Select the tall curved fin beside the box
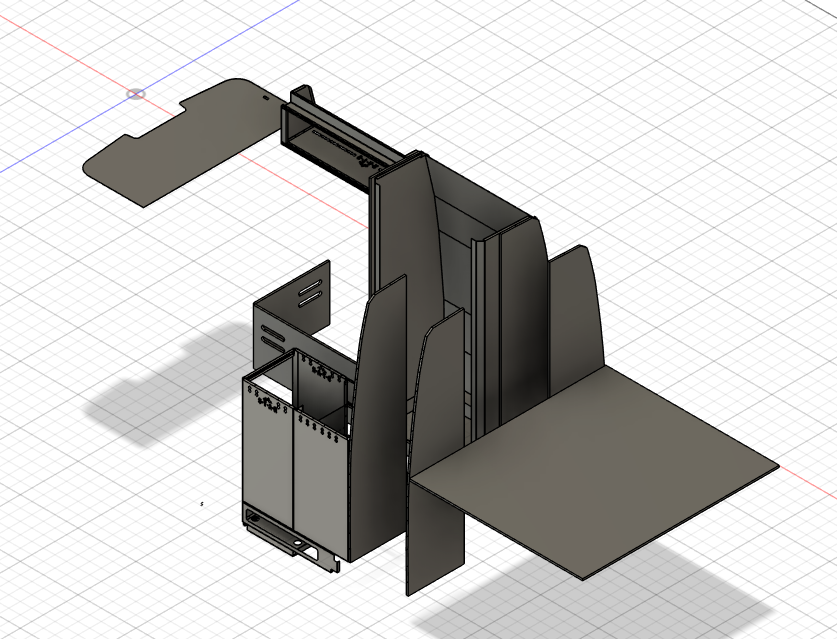837x639 pixels. 380,400
